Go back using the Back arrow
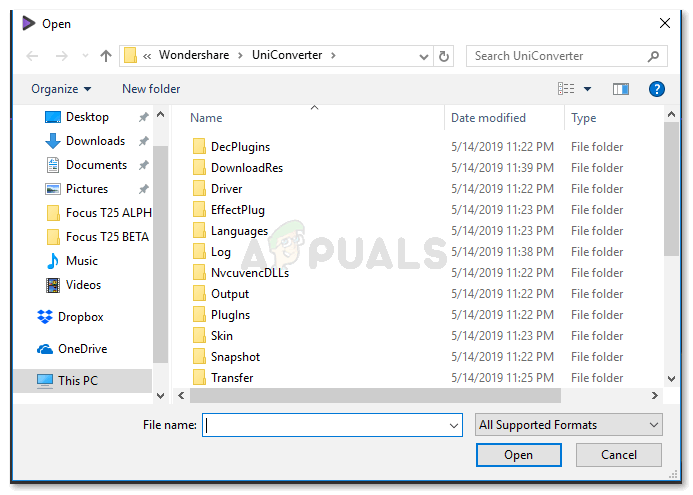The height and width of the screenshot is (495, 693). point(32,56)
